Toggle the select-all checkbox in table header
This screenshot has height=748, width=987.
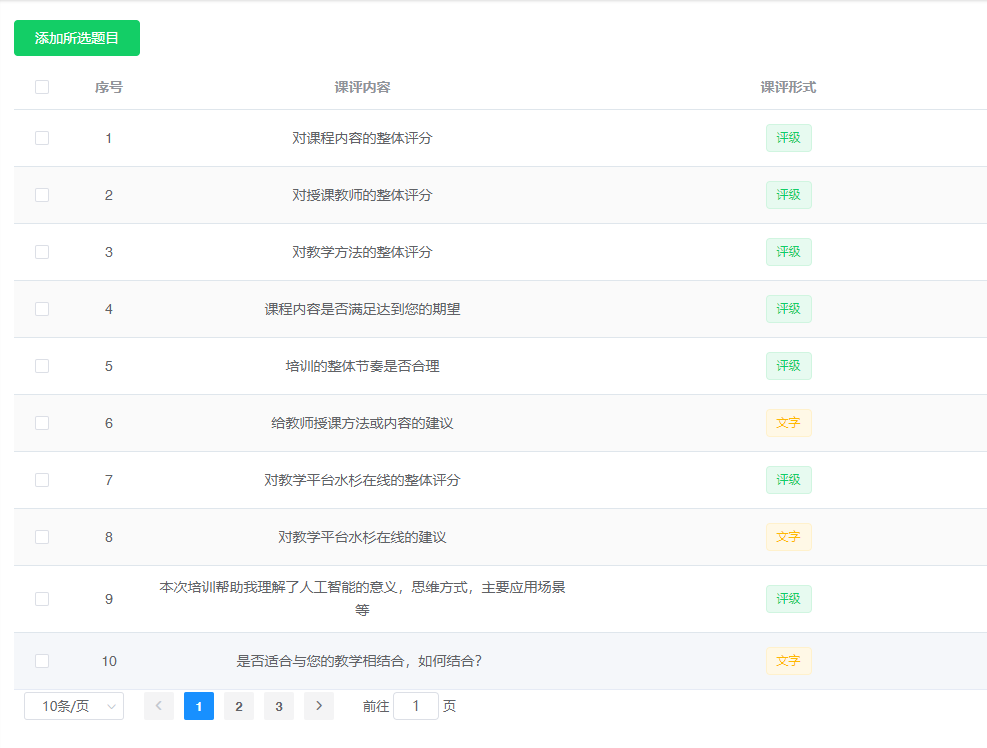[42, 87]
